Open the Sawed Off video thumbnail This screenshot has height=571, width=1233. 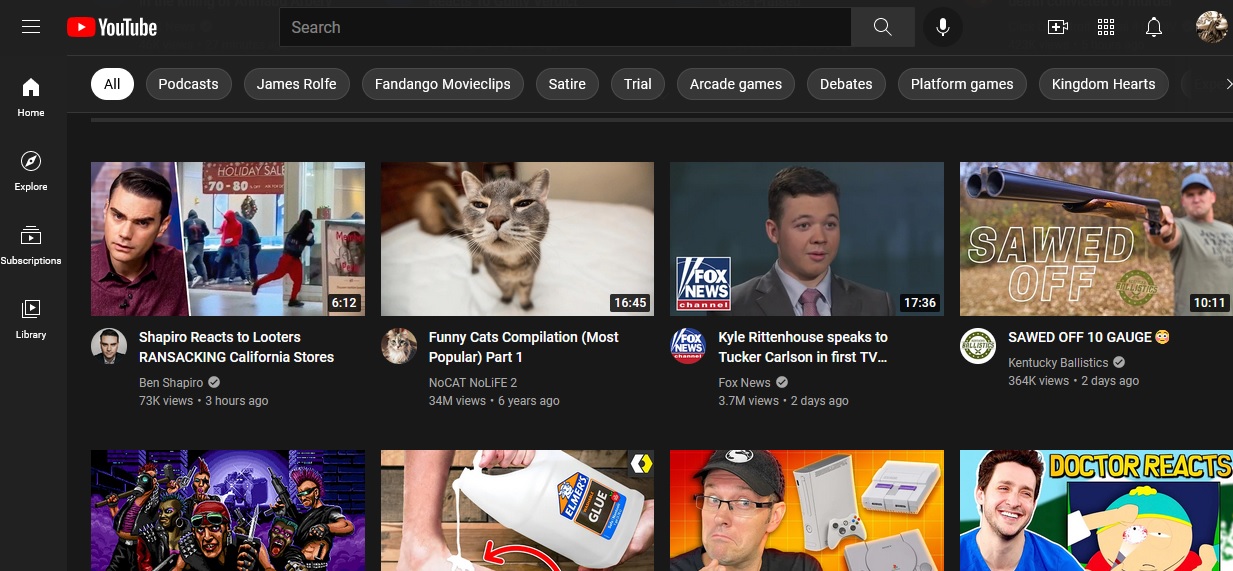1096,239
